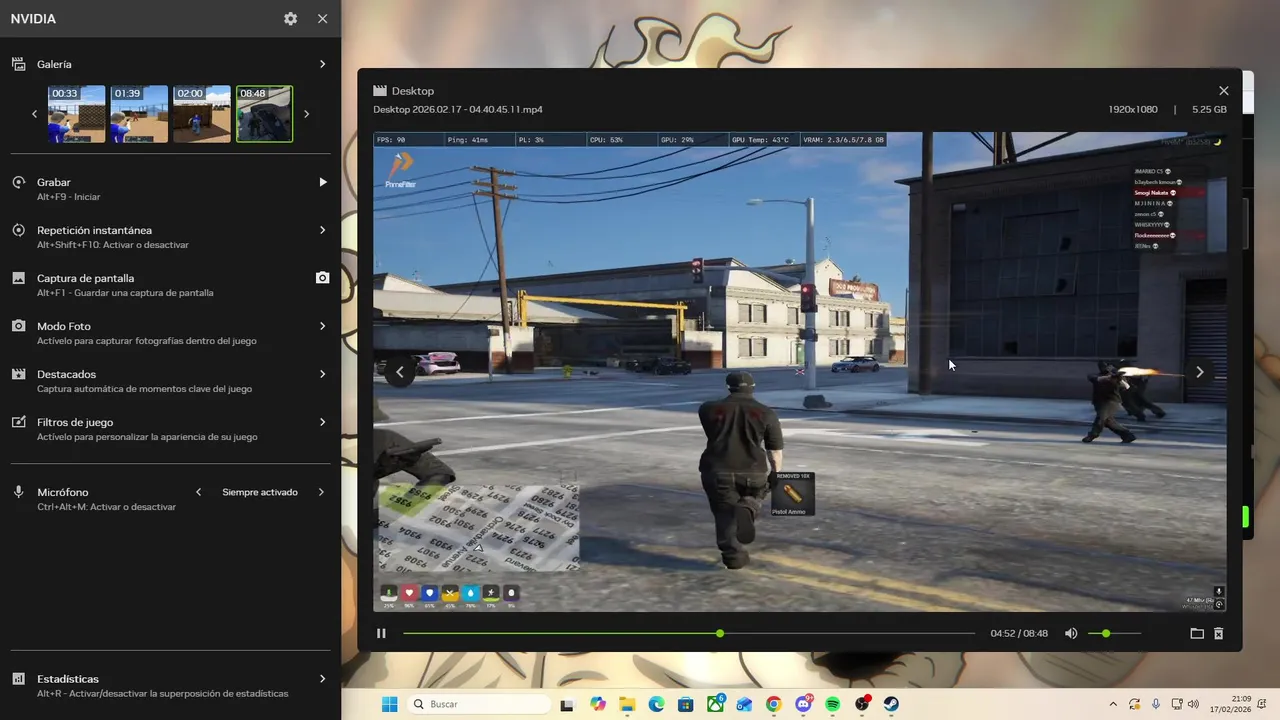Image resolution: width=1280 pixels, height=720 pixels.
Task: Delete the video with trash icon
Action: [1218, 633]
